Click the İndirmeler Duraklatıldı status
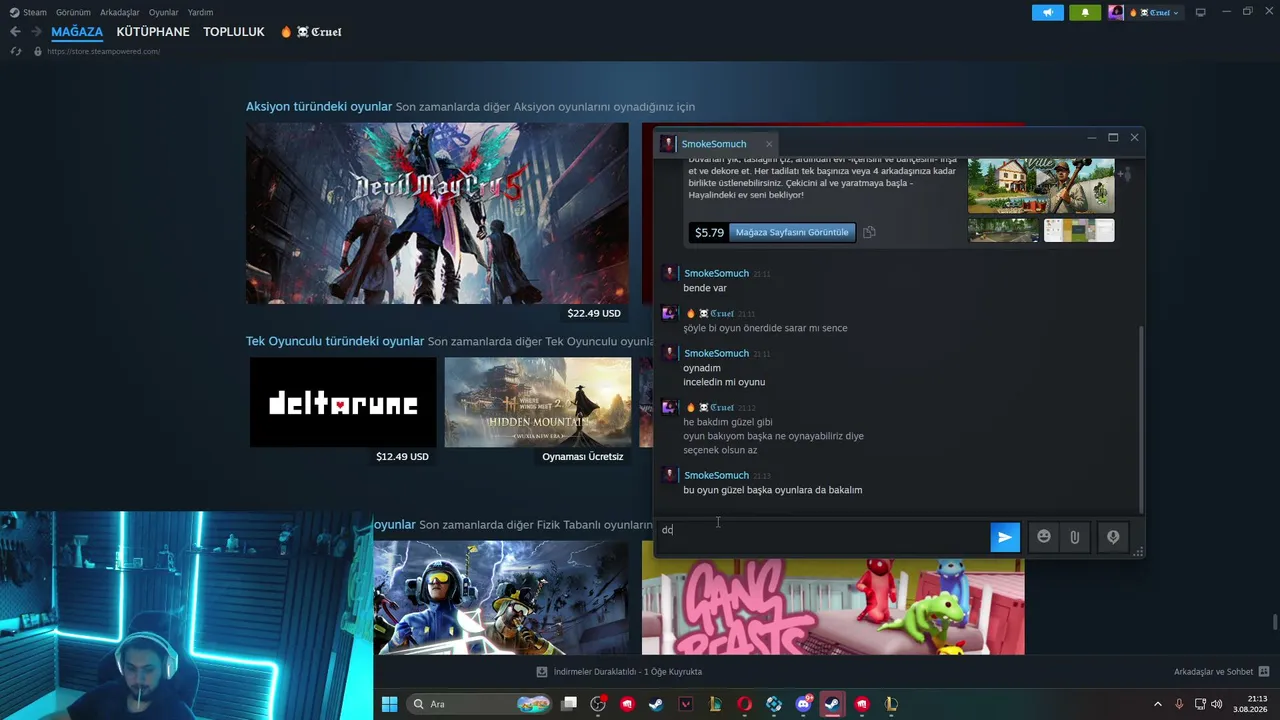The height and width of the screenshot is (720, 1280). 627,672
